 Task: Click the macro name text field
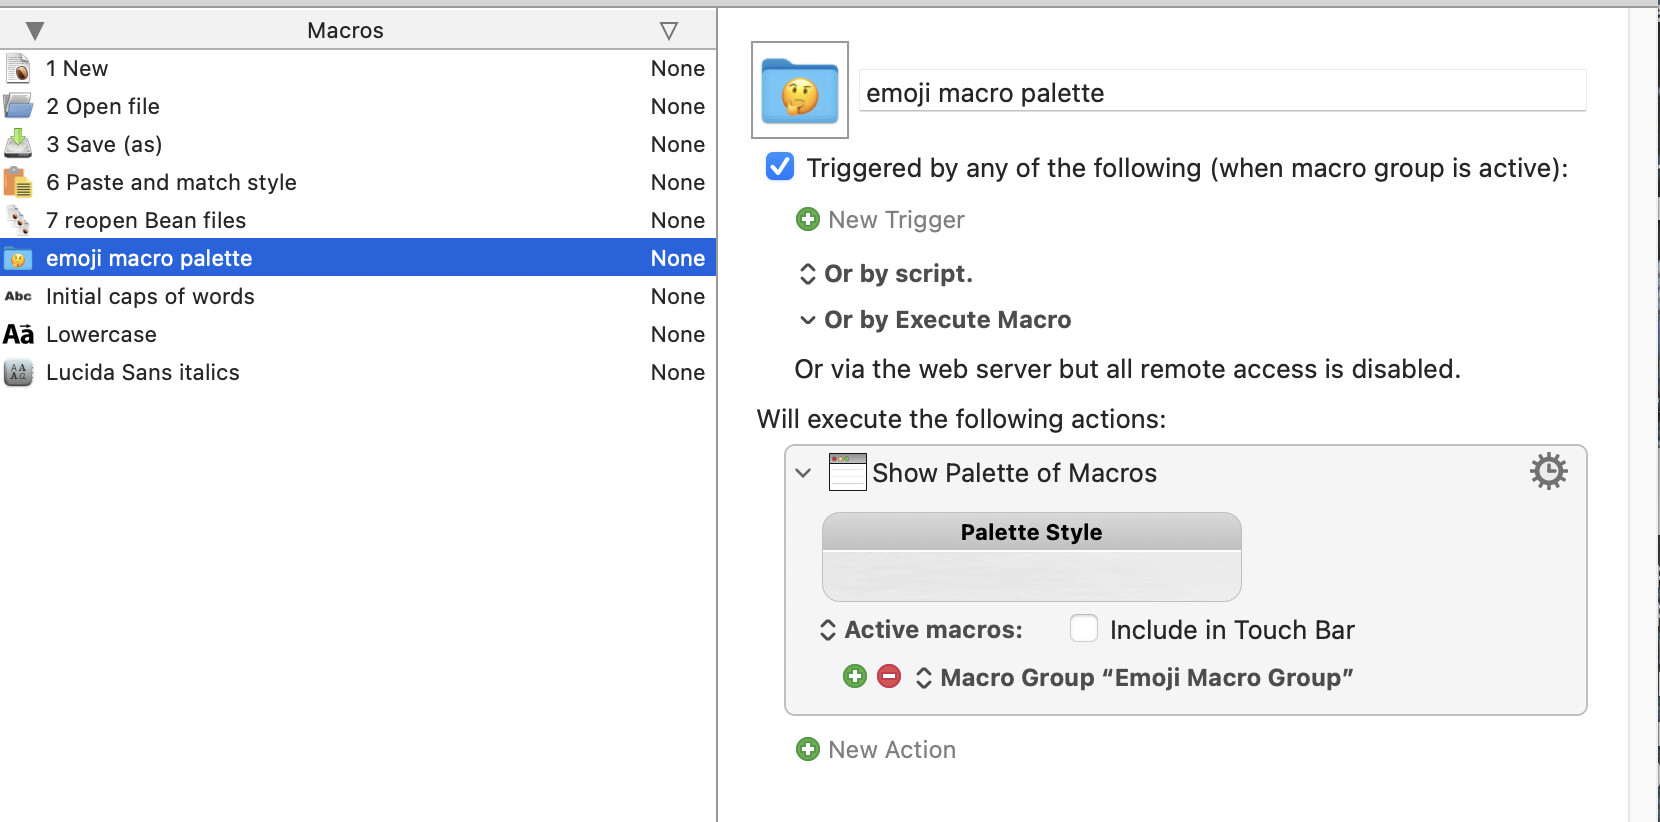(1222, 92)
